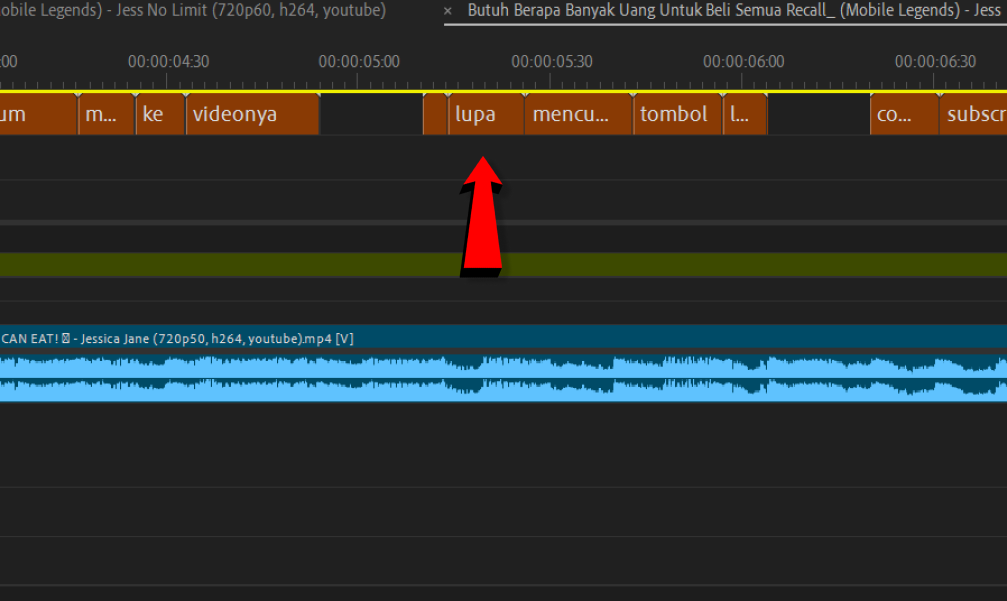Set playhead at 00:00:04:30 on ruler
The image size is (1007, 601).
(167, 80)
